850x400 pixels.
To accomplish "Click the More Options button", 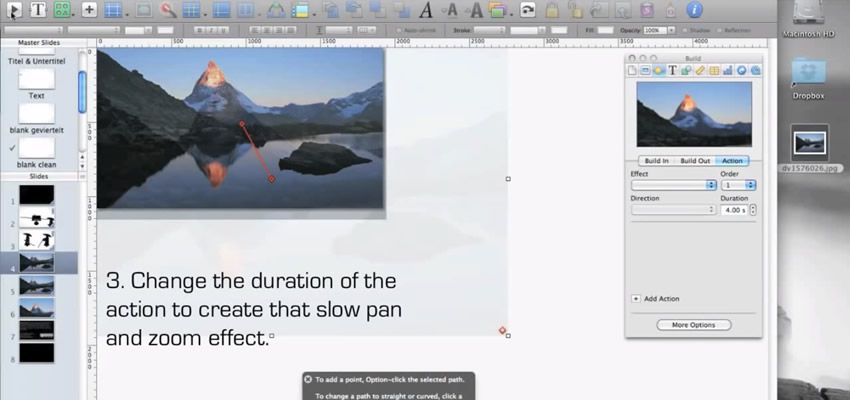I will click(694, 325).
